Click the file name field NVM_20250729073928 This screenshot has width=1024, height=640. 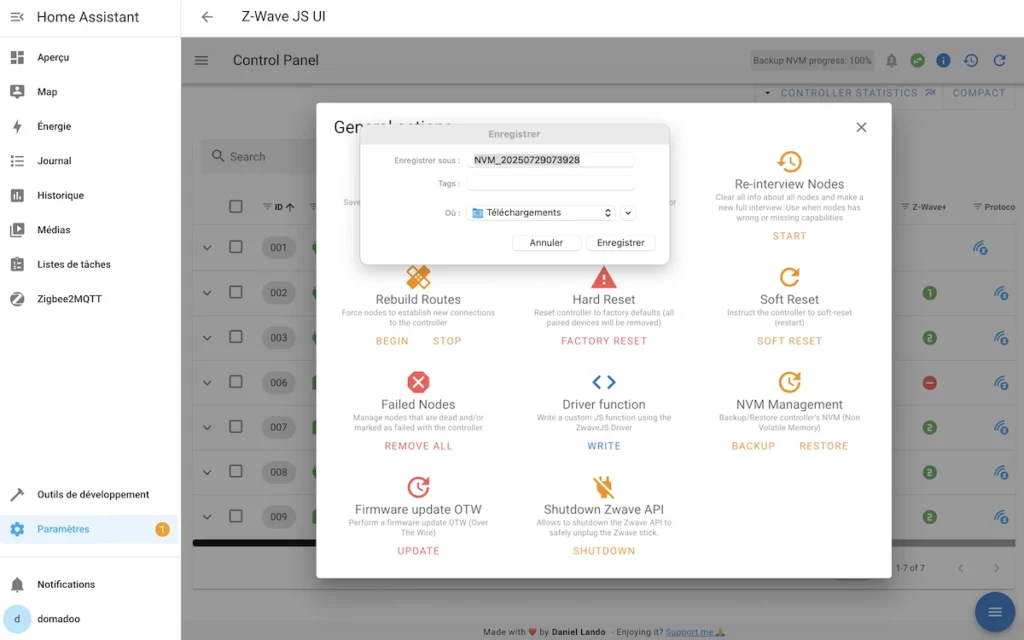pos(551,160)
